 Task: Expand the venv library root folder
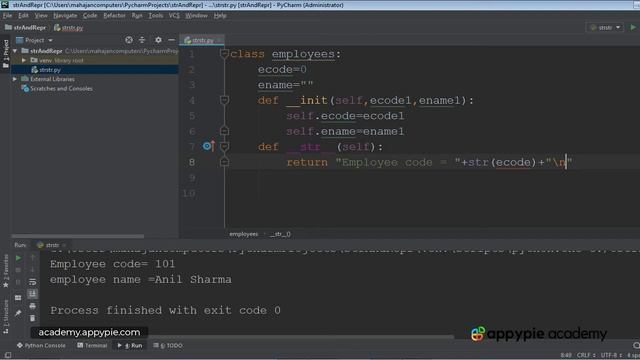[x=24, y=60]
